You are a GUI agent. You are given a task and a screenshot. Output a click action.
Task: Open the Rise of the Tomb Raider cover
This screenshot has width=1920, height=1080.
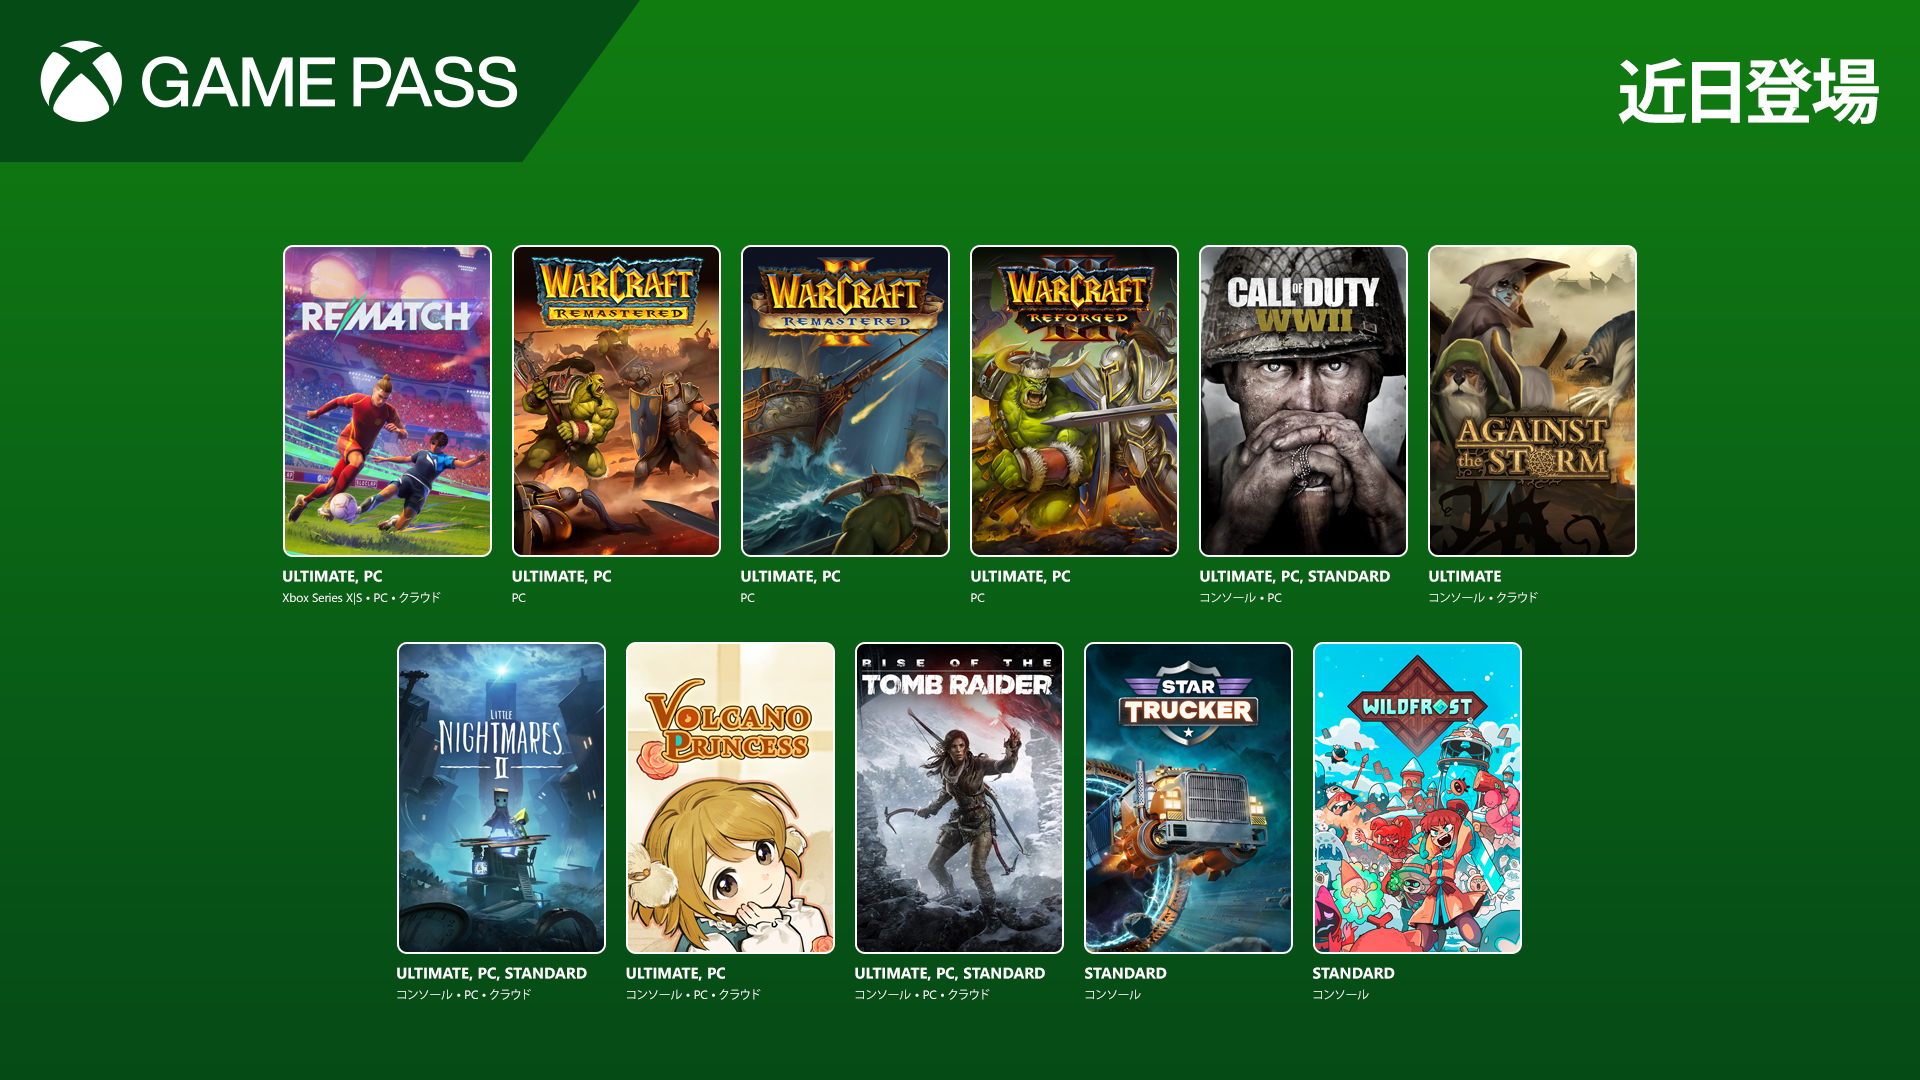(x=959, y=798)
